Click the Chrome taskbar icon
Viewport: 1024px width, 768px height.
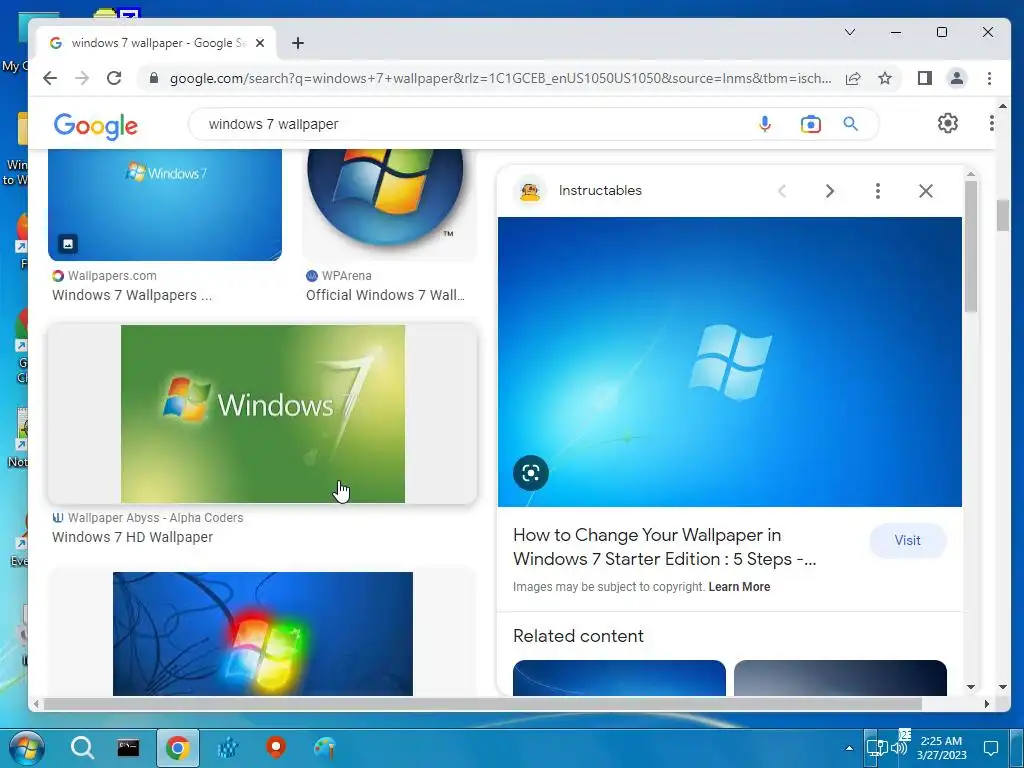pyautogui.click(x=178, y=748)
